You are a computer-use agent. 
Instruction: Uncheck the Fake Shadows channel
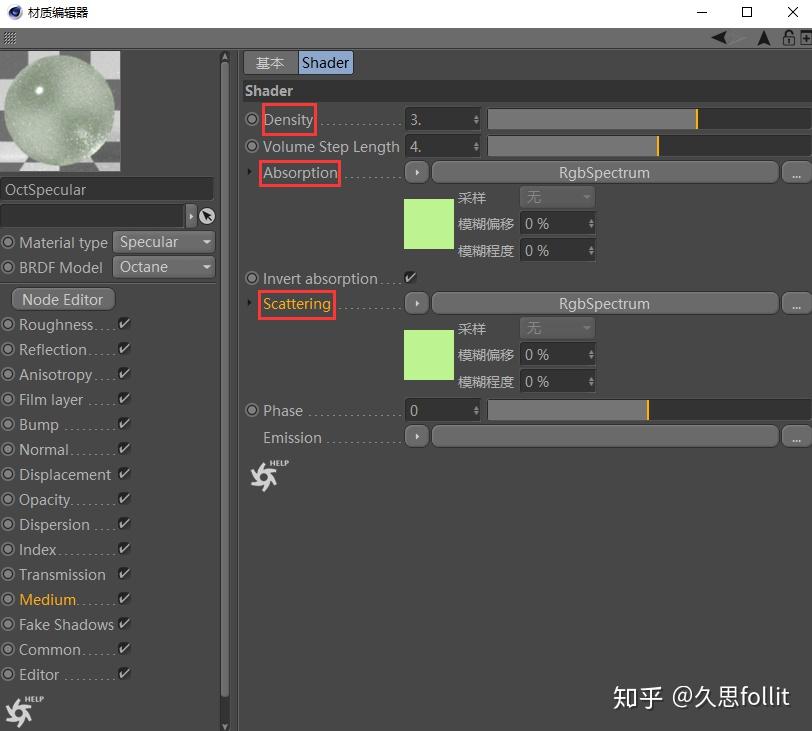pyautogui.click(x=124, y=624)
